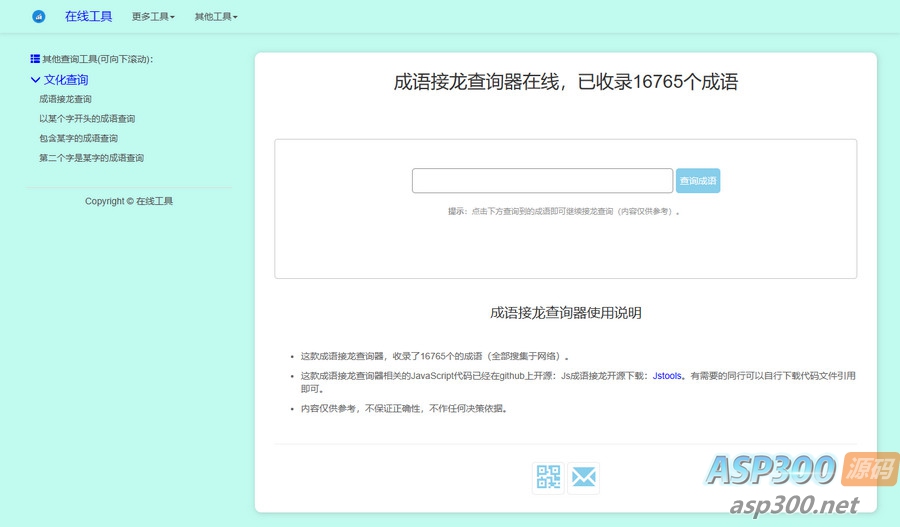Choose 包含某字的成语查询 from the sidebar
The image size is (900, 527).
[x=78, y=138]
